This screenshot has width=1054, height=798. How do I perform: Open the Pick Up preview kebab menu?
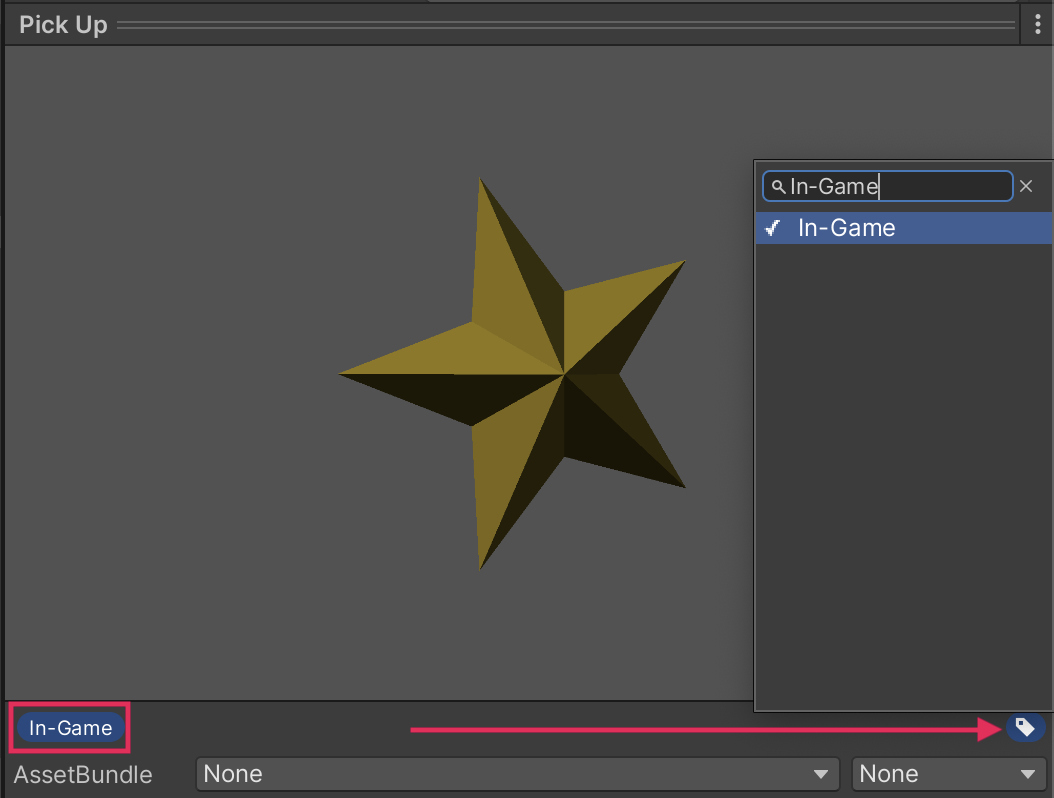1038,26
